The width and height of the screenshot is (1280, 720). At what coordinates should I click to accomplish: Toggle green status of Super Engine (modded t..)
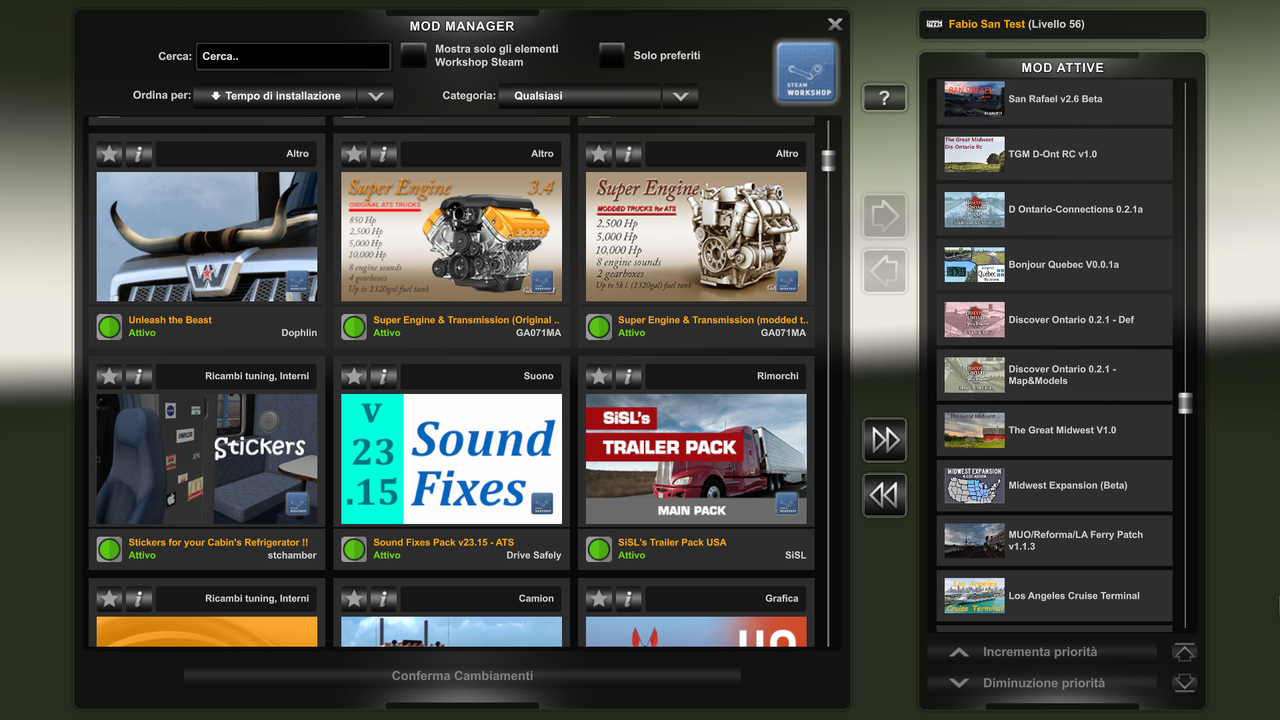[599, 327]
